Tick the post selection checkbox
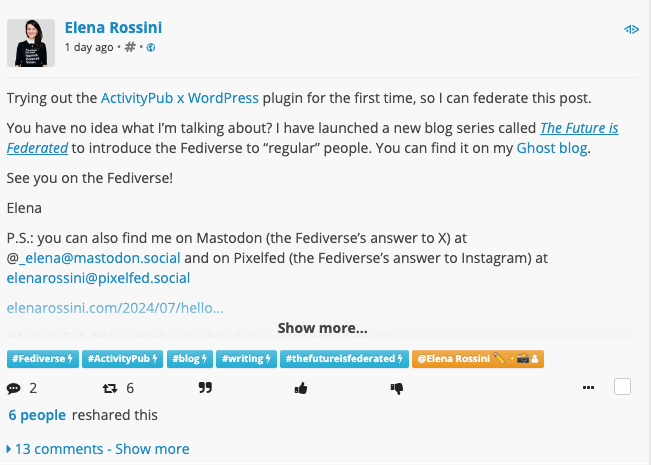This screenshot has height=465, width=651. pos(622,387)
